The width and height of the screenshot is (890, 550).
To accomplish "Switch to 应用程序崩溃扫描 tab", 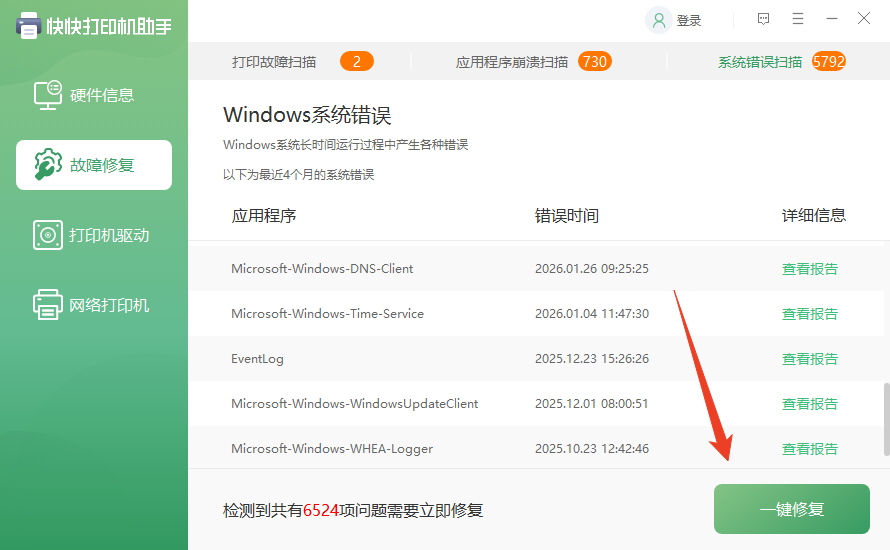I will [x=512, y=62].
